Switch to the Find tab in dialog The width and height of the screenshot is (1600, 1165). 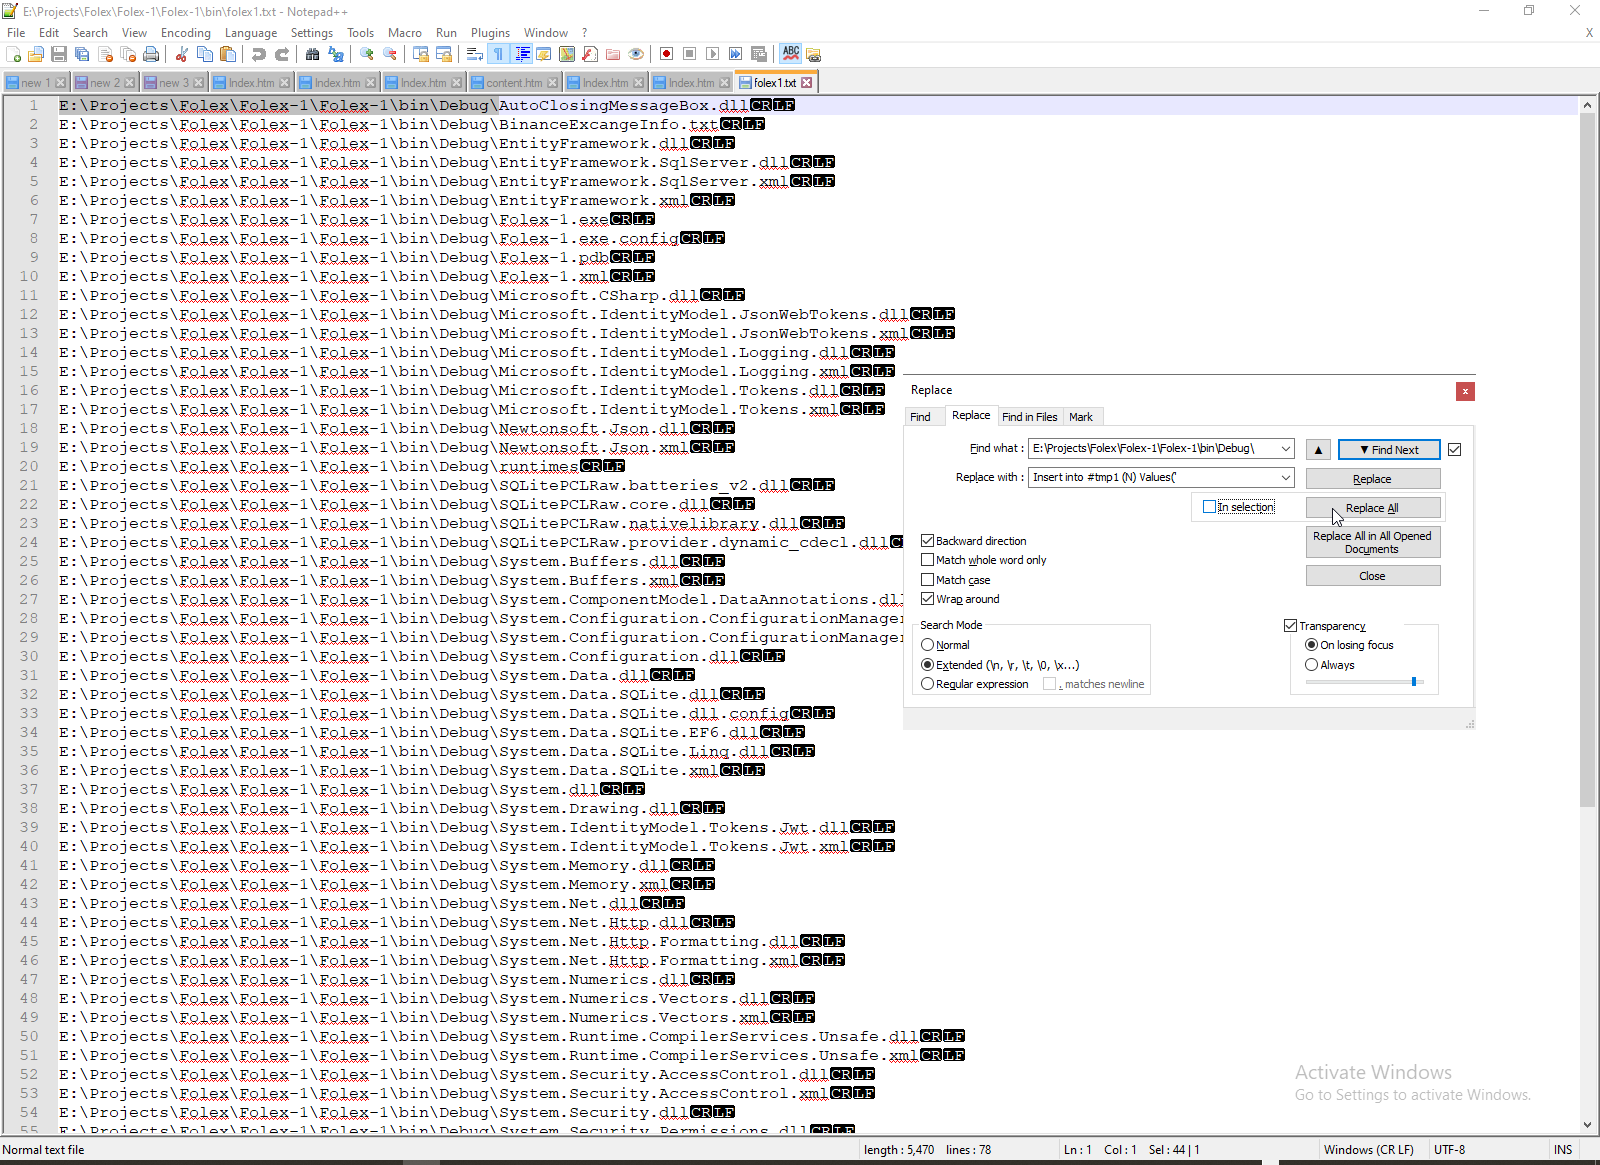(920, 417)
